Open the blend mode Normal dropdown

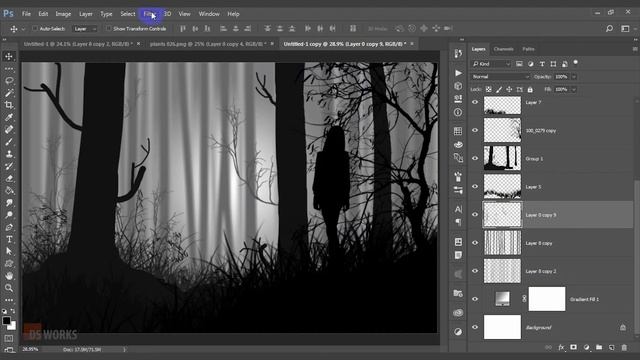point(500,76)
